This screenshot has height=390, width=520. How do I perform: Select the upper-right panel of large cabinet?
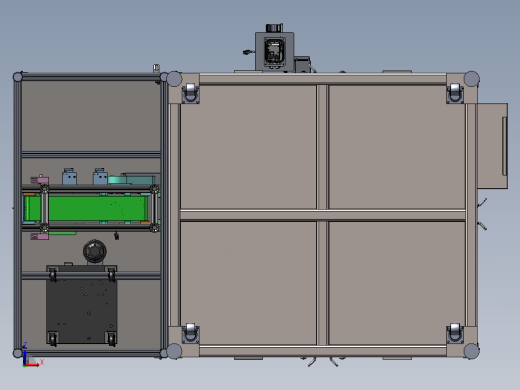[397, 147]
